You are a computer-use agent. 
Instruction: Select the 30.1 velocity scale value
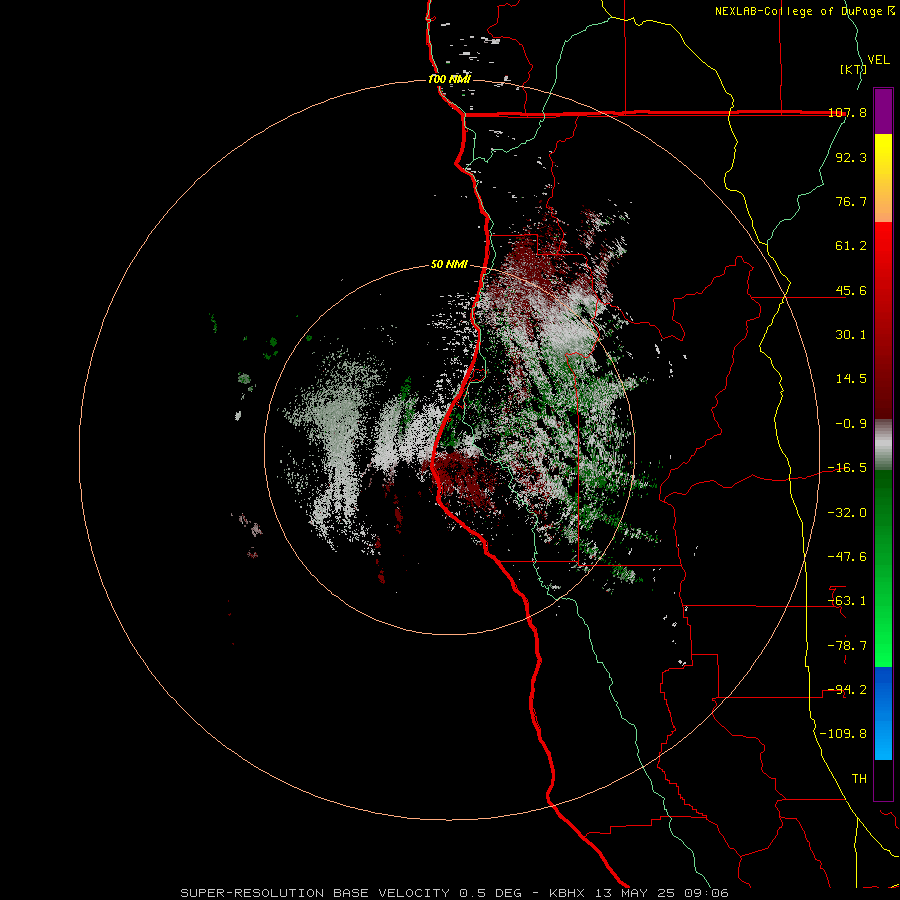tap(851, 335)
